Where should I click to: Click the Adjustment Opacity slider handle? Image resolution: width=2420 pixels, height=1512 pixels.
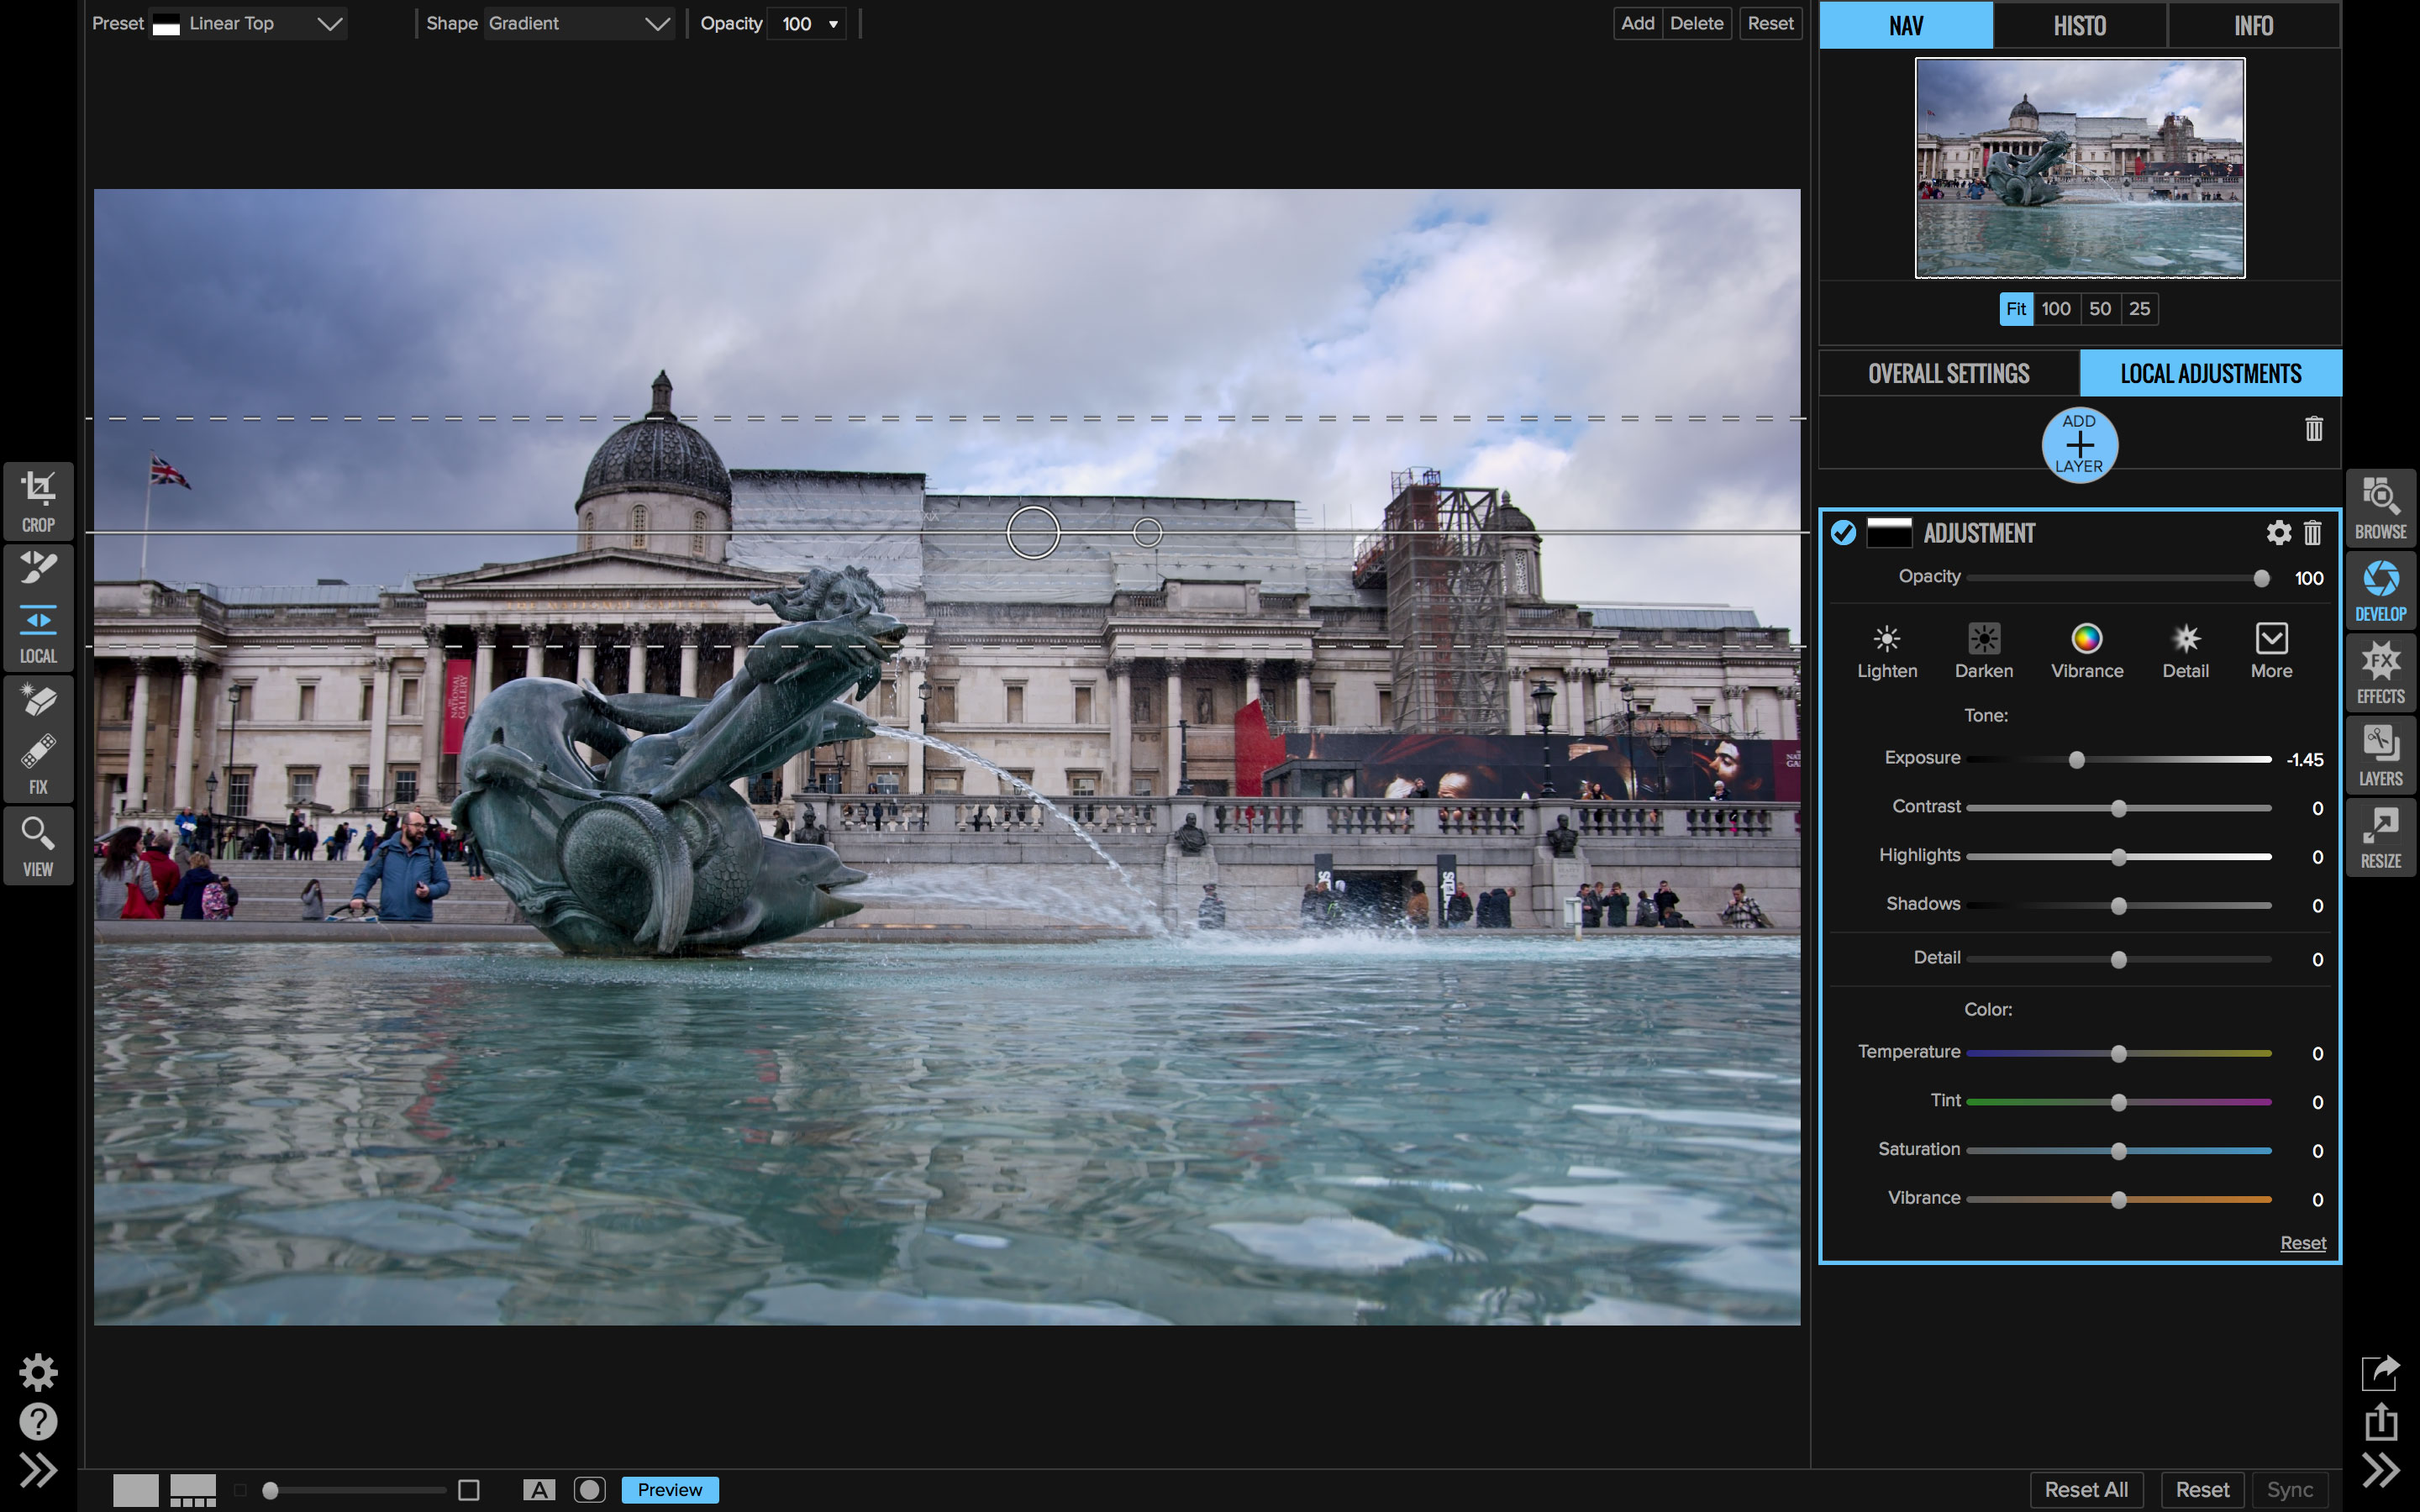pos(2261,579)
